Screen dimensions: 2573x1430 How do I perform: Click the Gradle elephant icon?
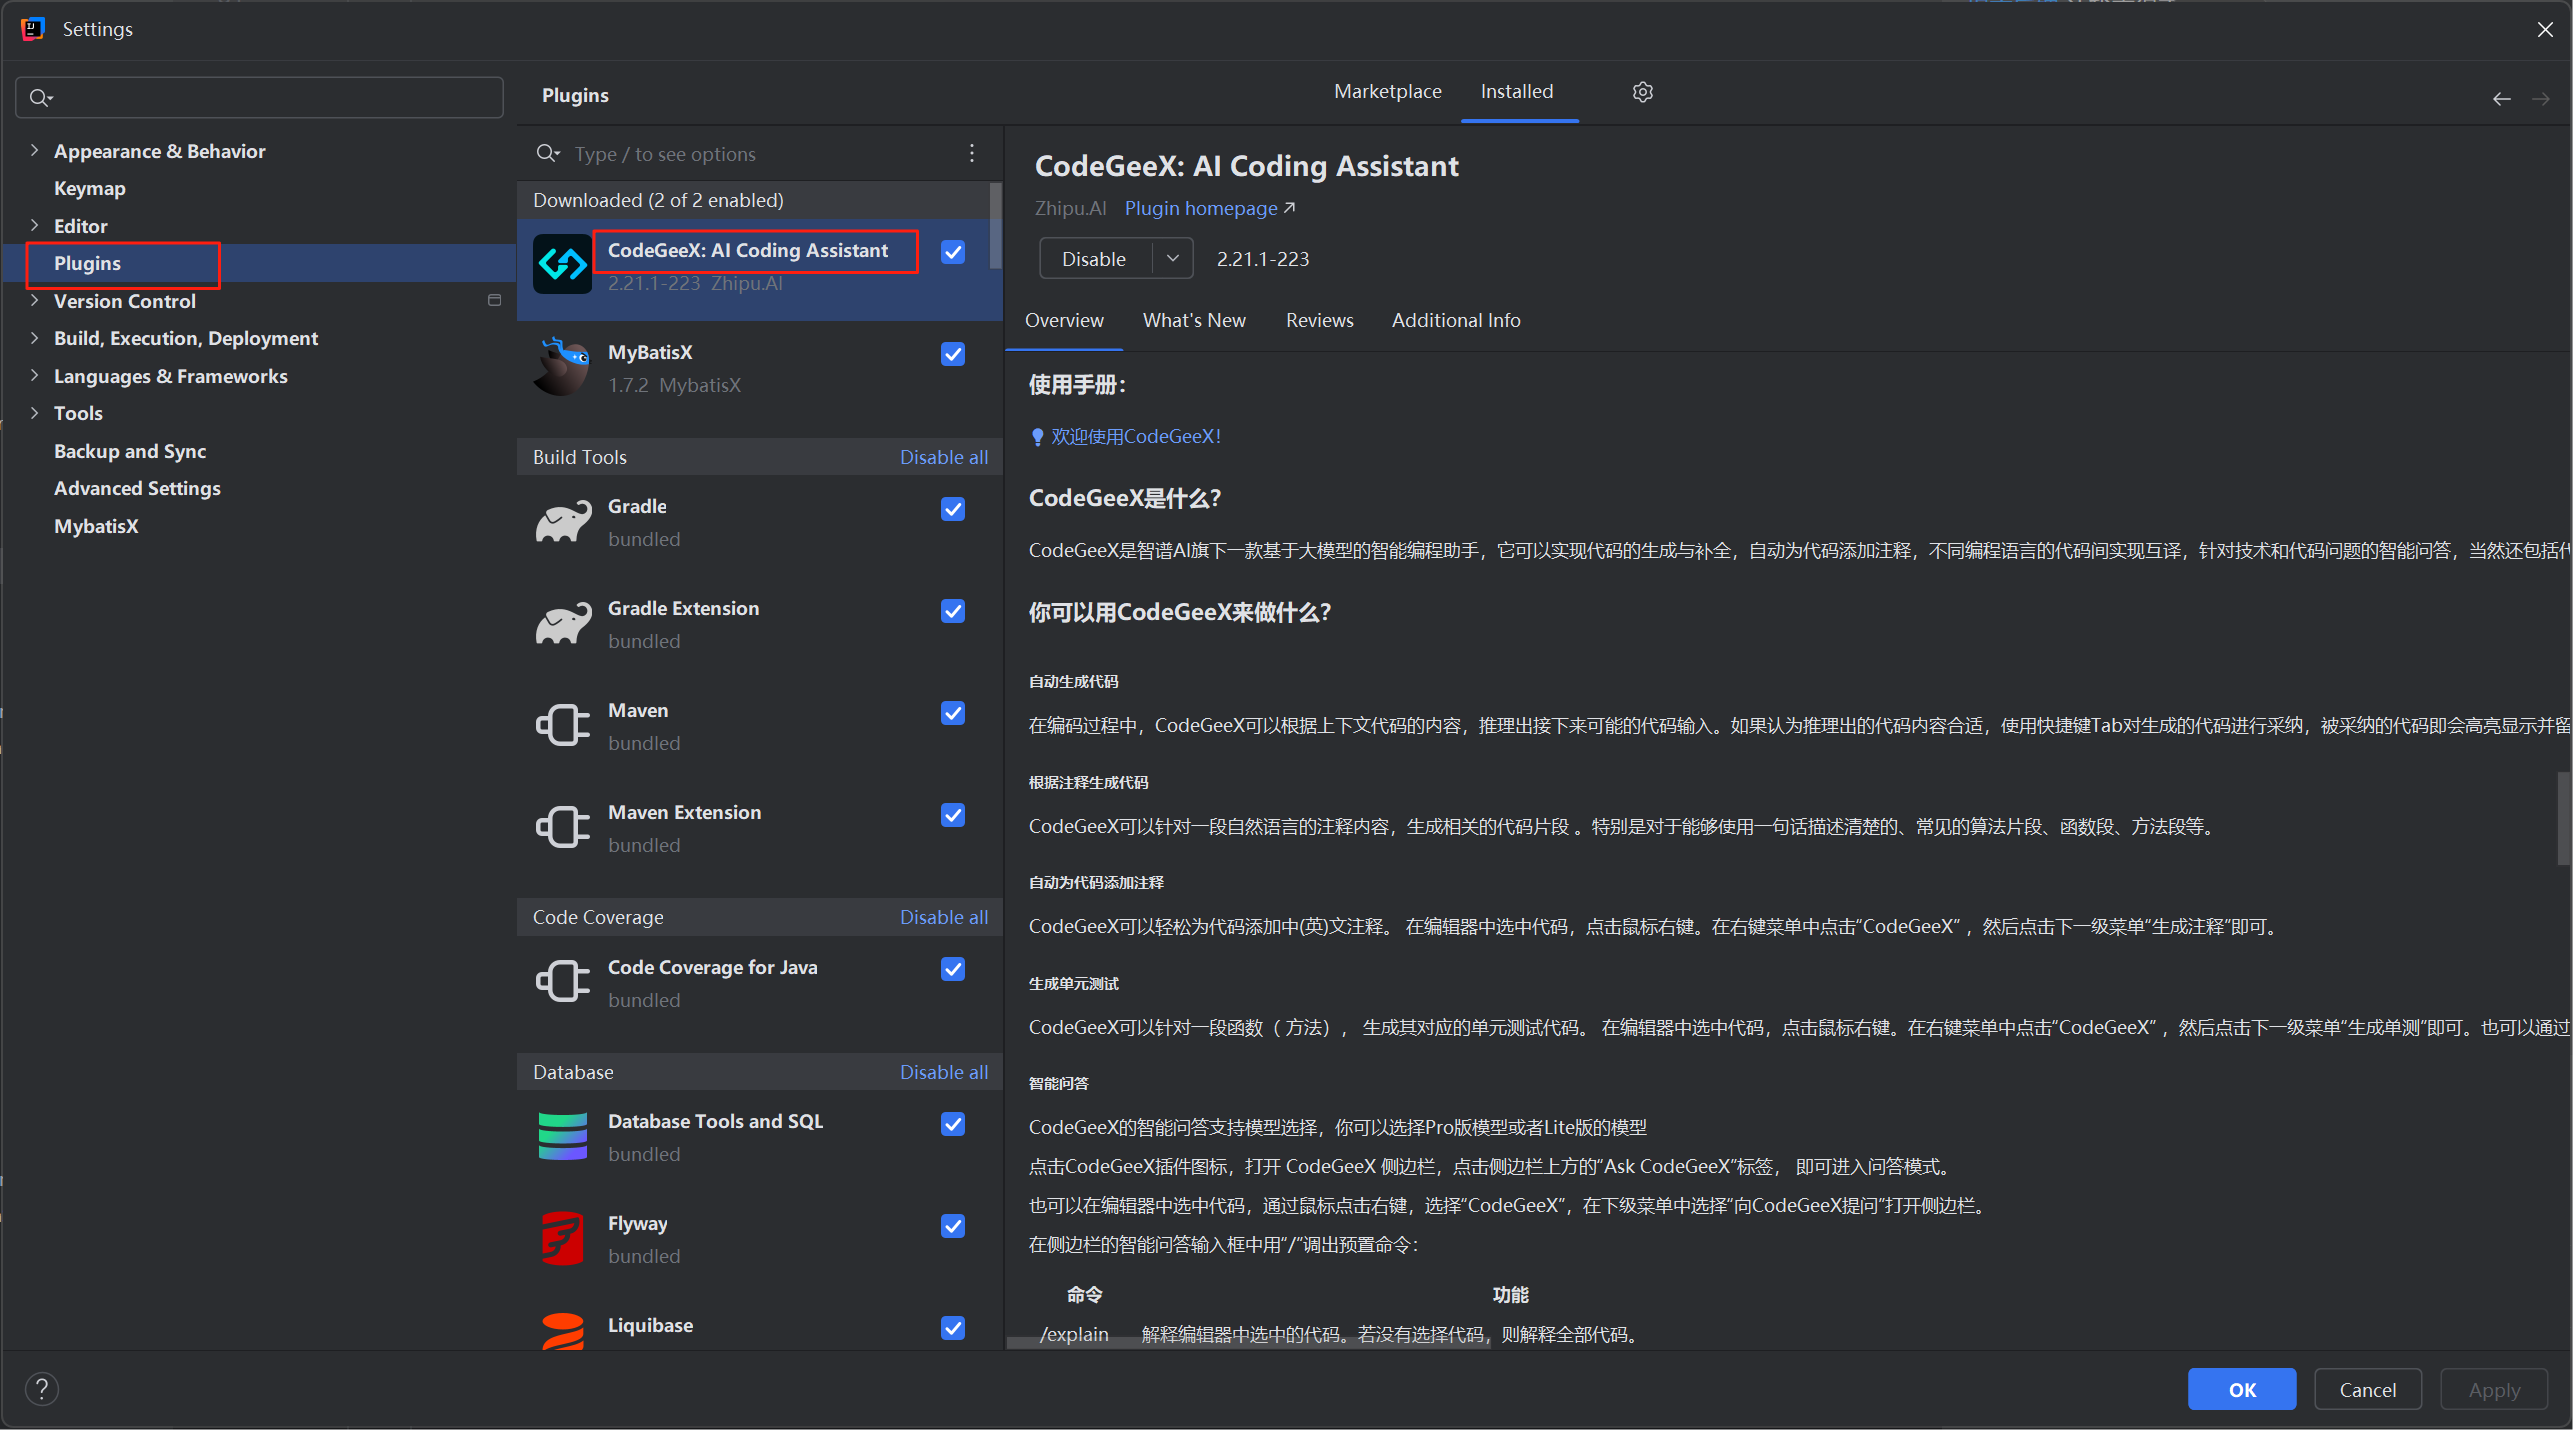pos(562,522)
